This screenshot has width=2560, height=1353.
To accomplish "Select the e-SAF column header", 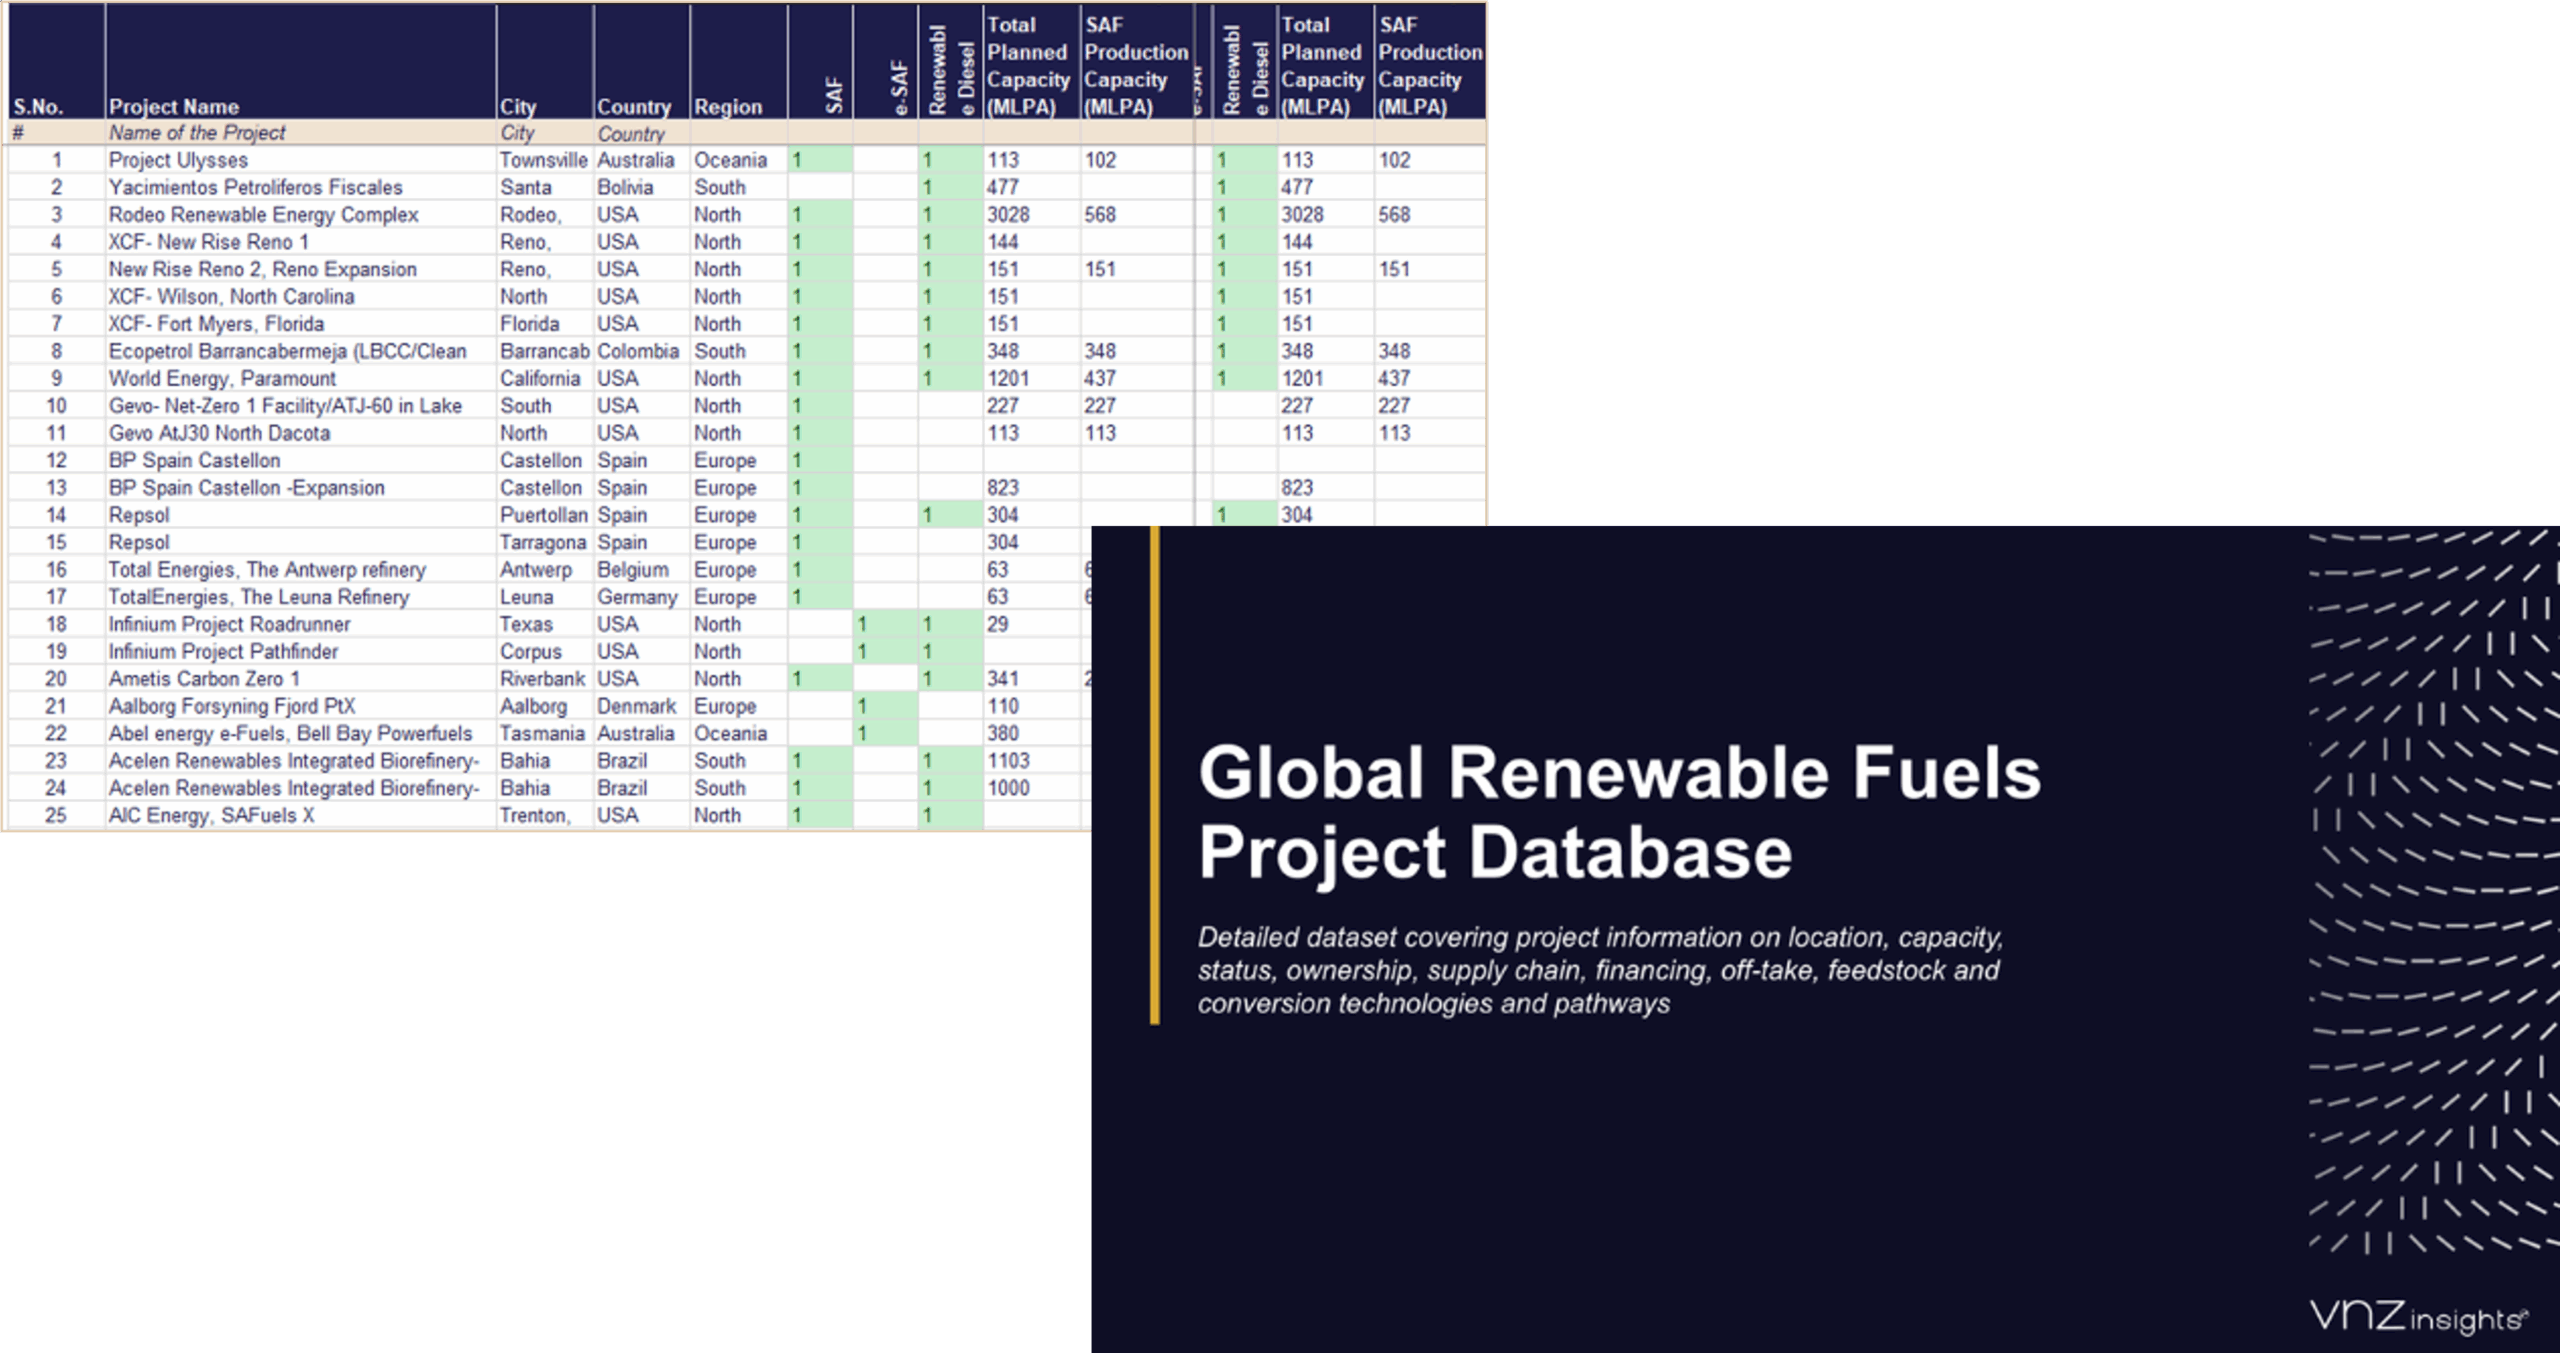I will pyautogui.click(x=884, y=90).
